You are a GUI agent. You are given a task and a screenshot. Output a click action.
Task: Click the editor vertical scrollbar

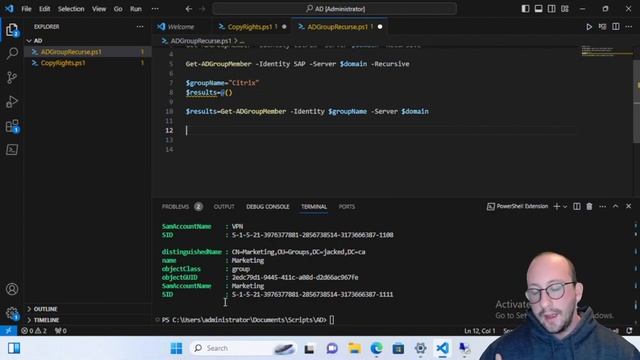tap(636, 101)
